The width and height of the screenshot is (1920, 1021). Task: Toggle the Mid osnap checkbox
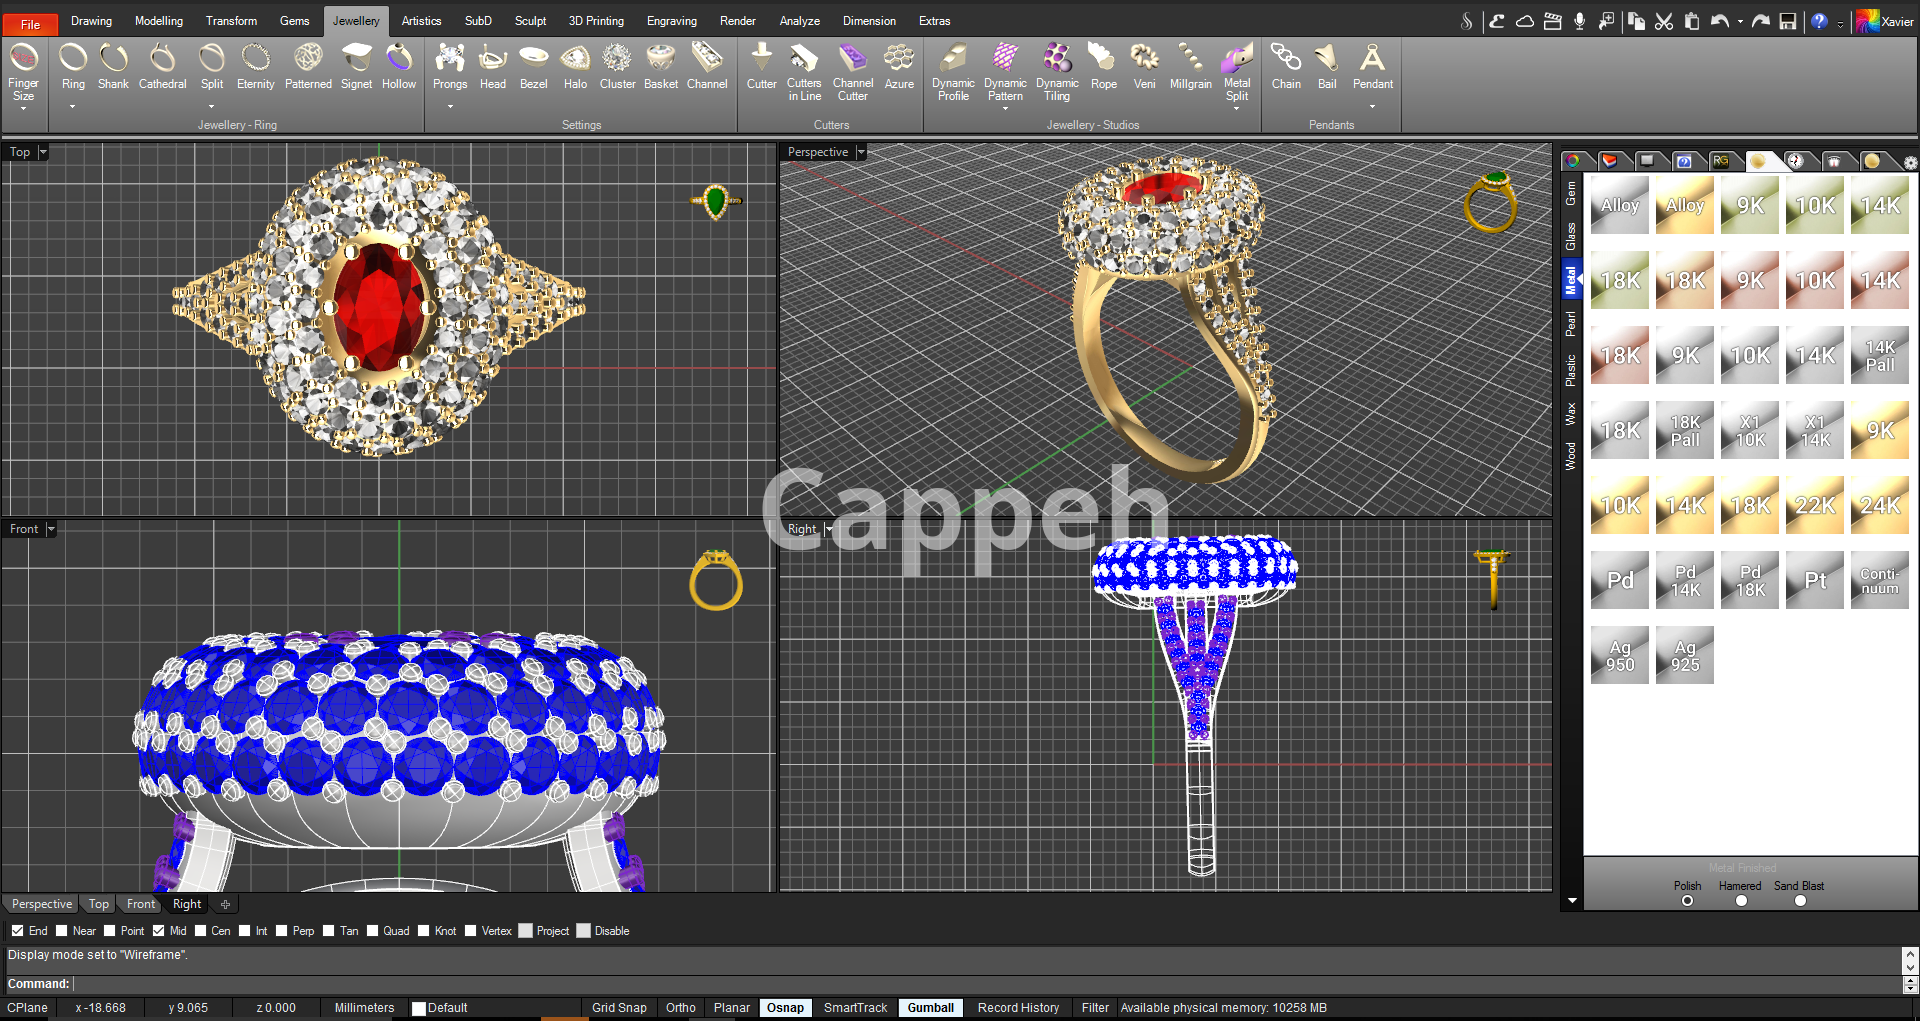click(x=159, y=931)
